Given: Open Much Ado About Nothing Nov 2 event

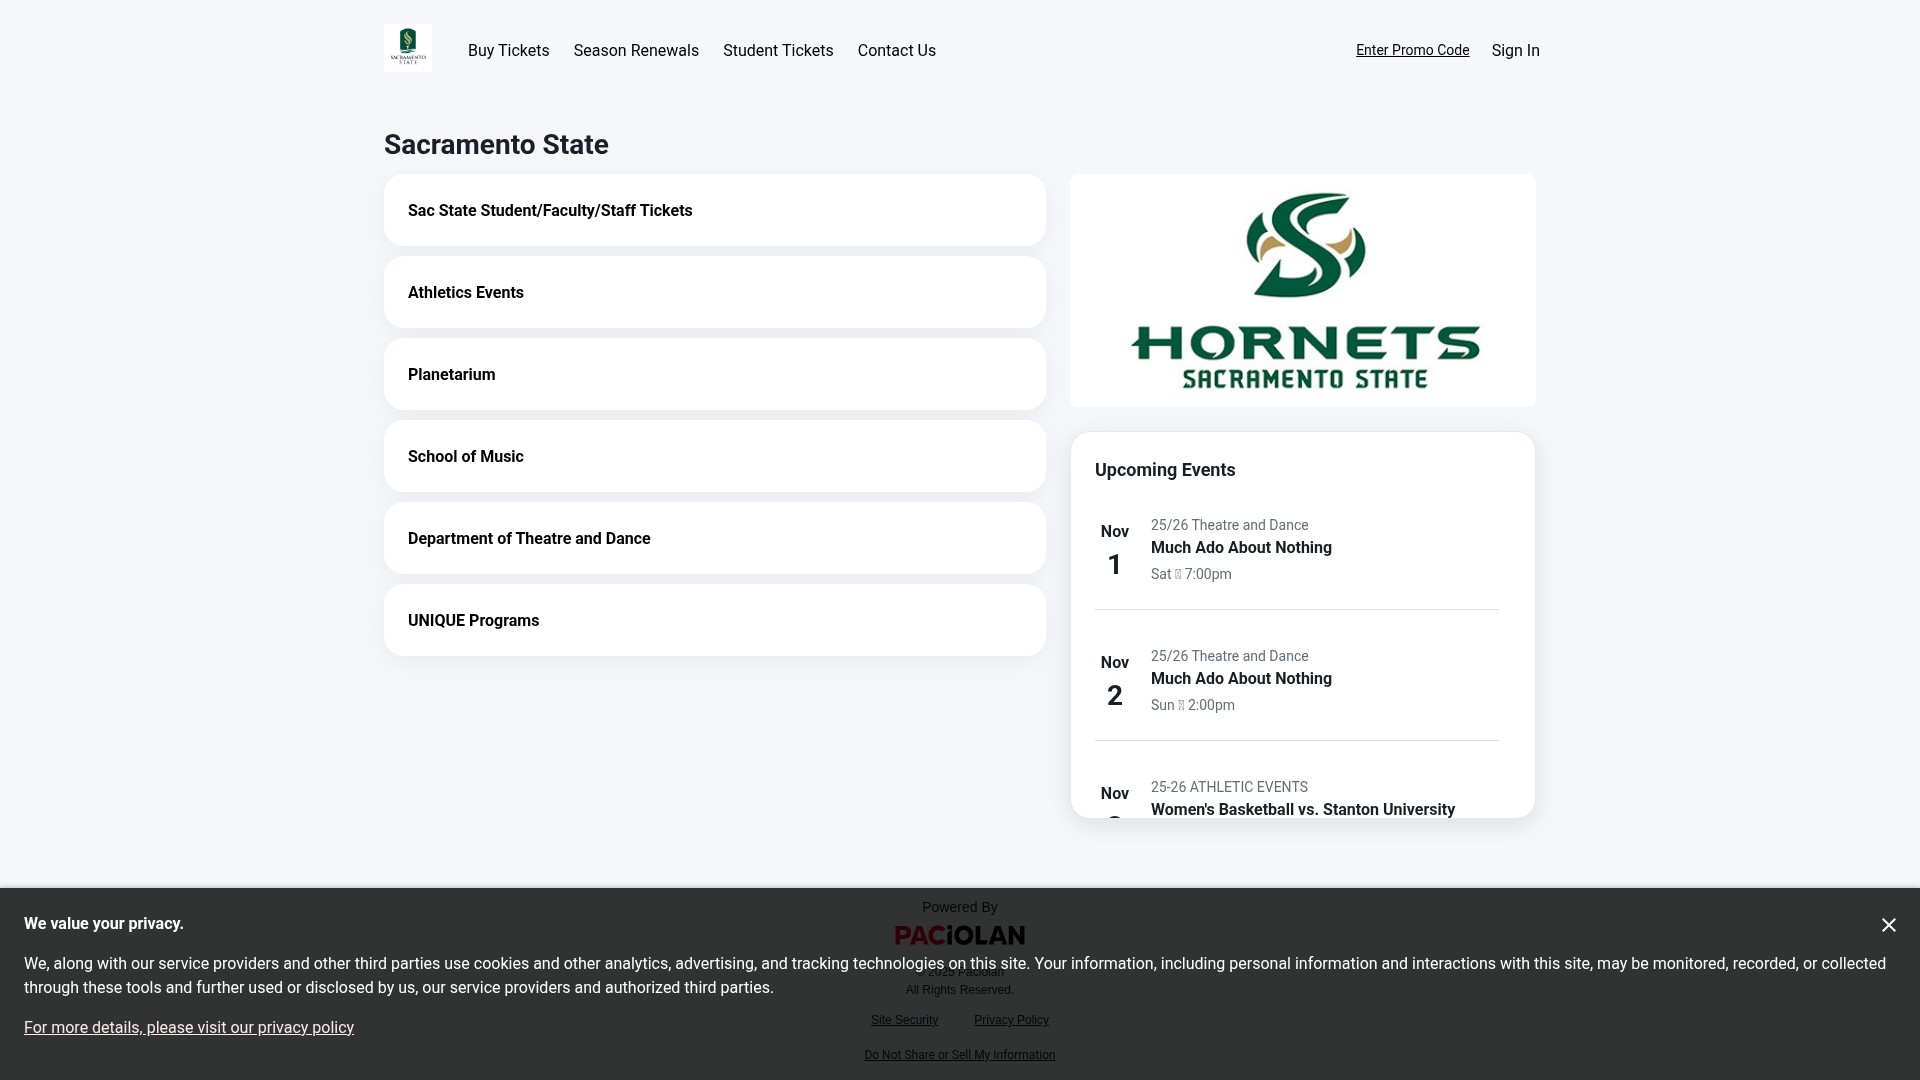Looking at the screenshot, I should (x=1297, y=680).
